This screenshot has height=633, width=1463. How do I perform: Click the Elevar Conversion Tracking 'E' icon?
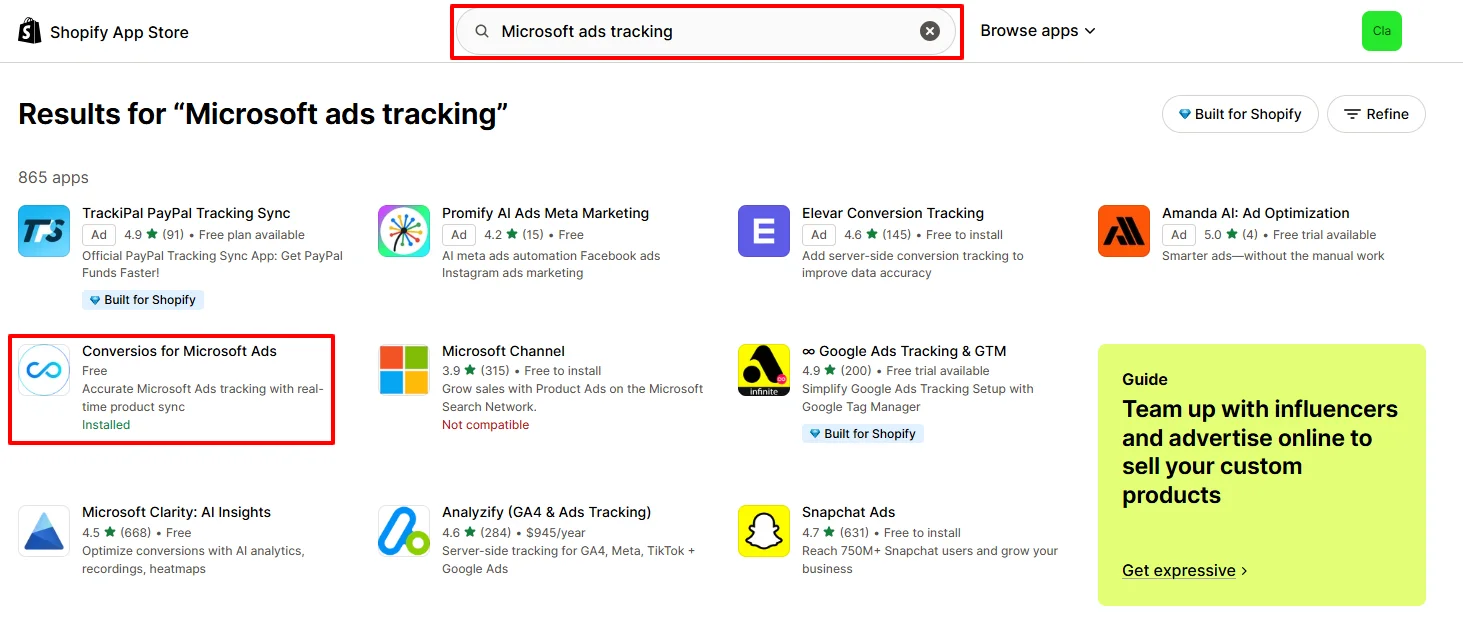tap(763, 231)
